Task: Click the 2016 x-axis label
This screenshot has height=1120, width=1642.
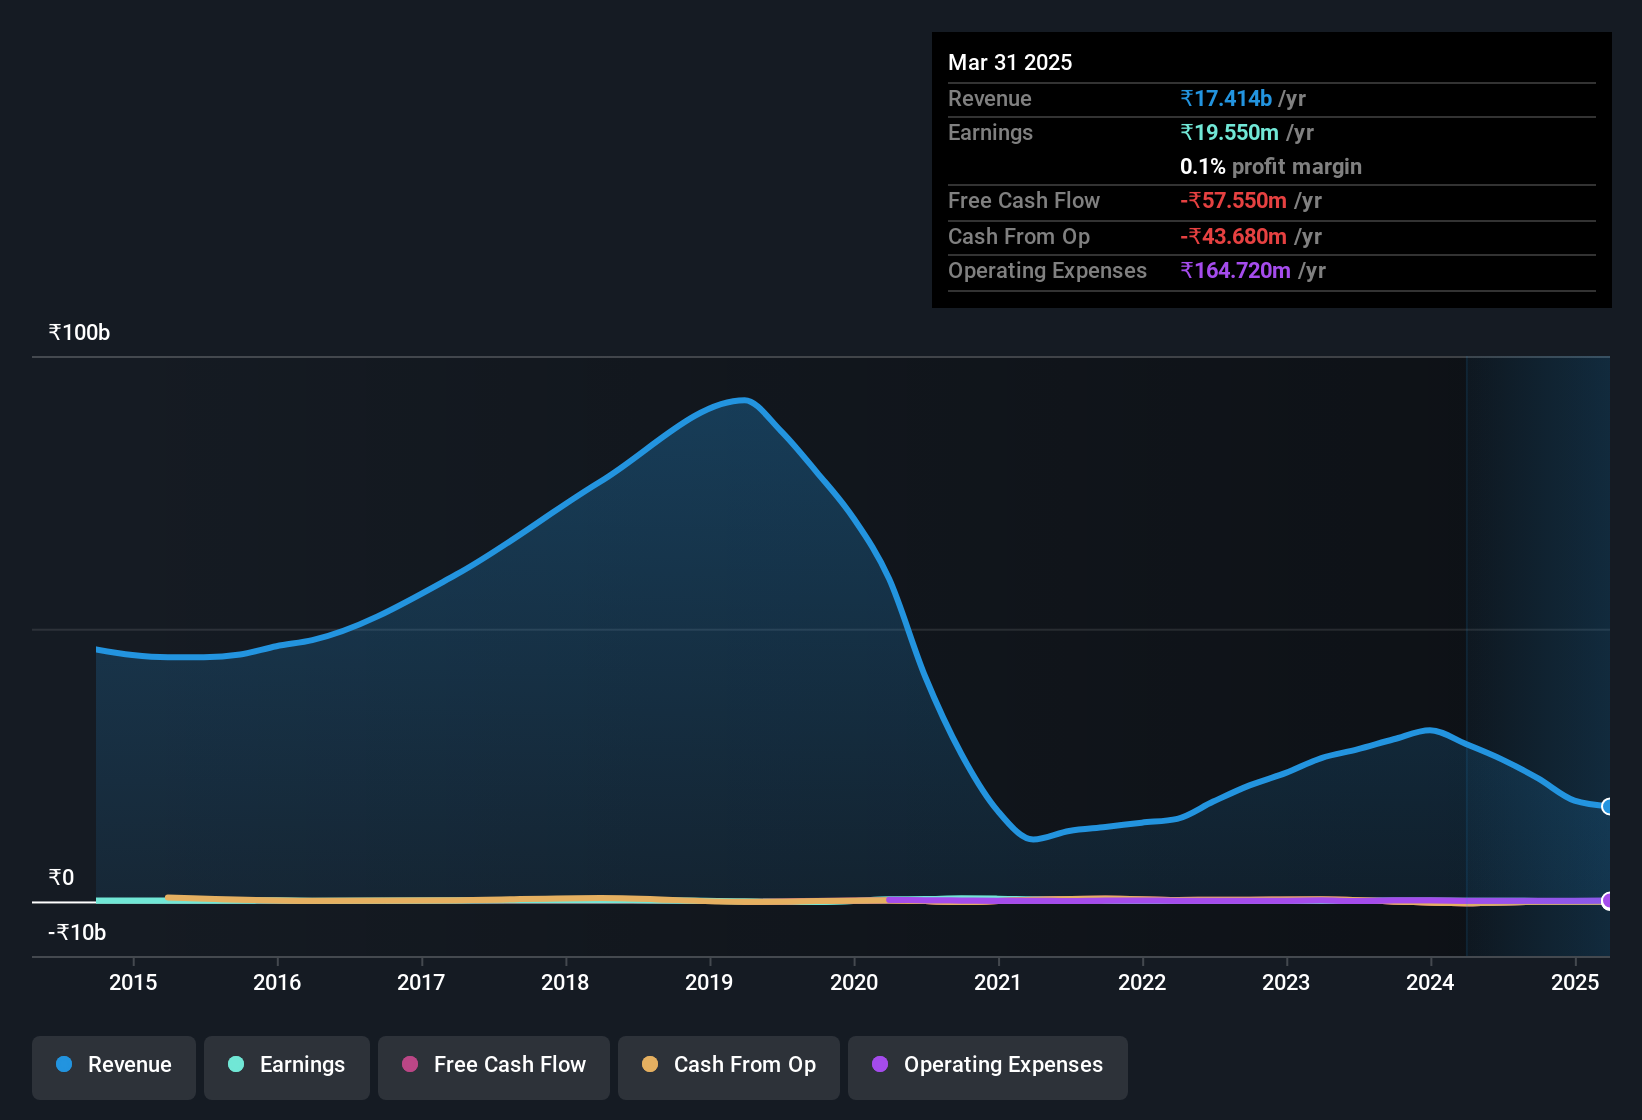Action: pyautogui.click(x=277, y=982)
